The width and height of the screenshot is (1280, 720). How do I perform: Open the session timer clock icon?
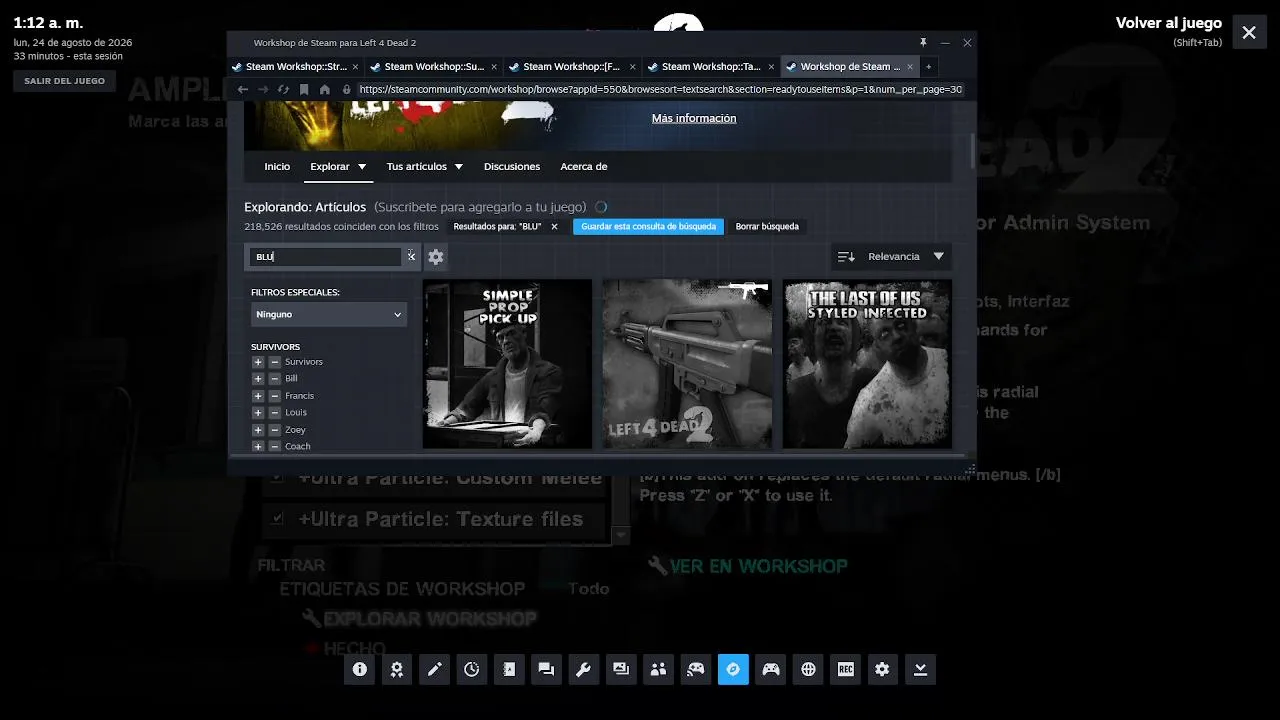(x=472, y=669)
